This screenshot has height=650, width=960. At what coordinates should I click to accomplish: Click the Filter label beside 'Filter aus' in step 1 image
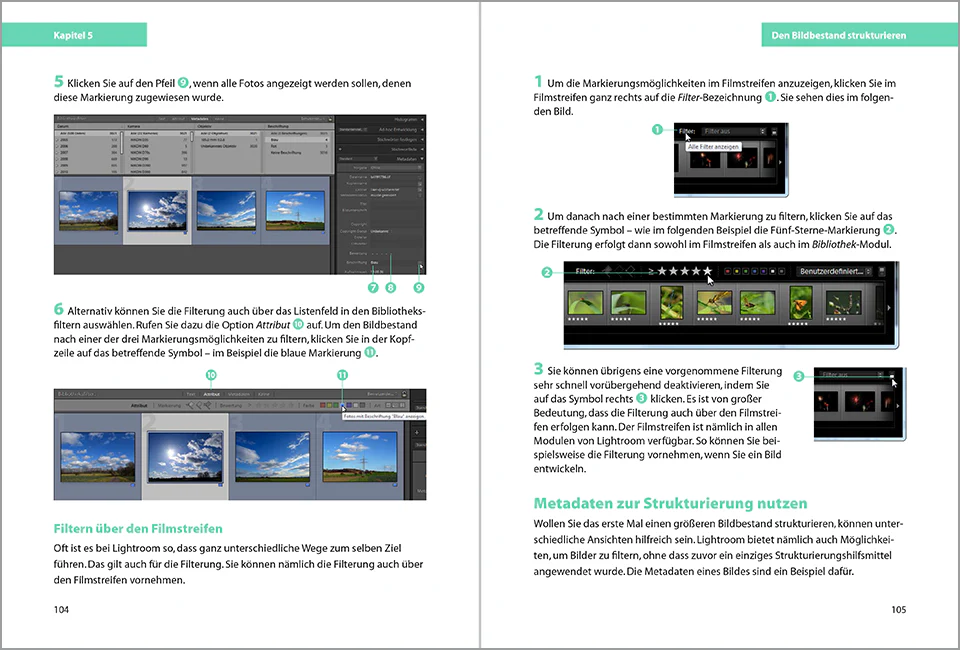pyautogui.click(x=687, y=132)
